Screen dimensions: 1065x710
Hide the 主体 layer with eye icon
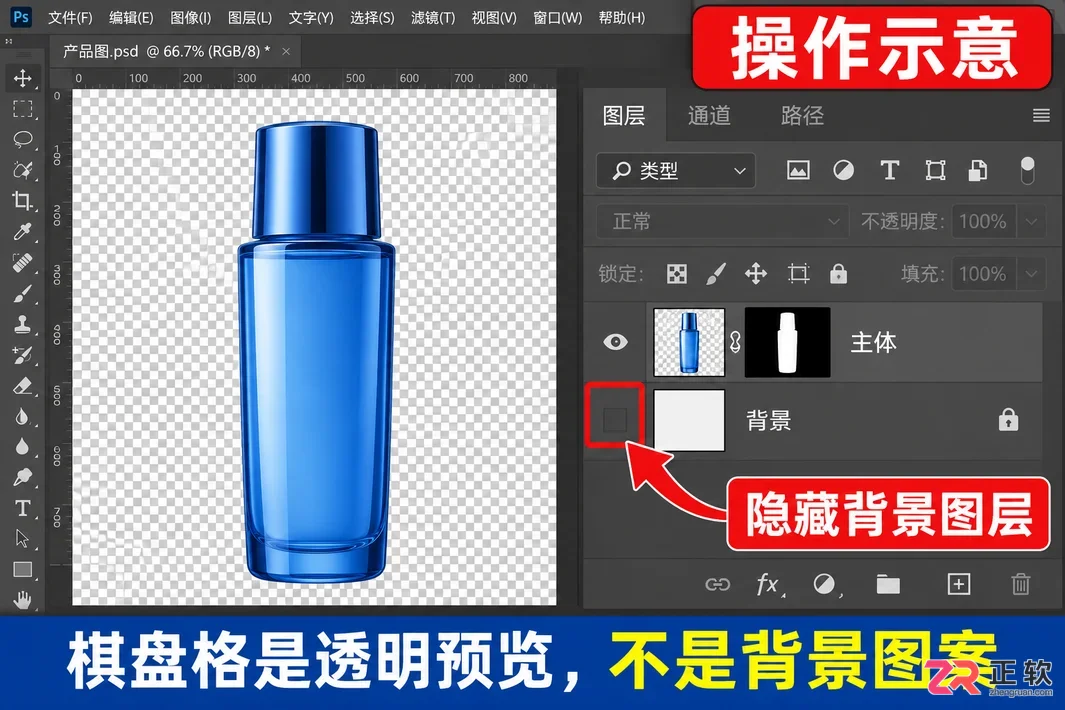(615, 342)
